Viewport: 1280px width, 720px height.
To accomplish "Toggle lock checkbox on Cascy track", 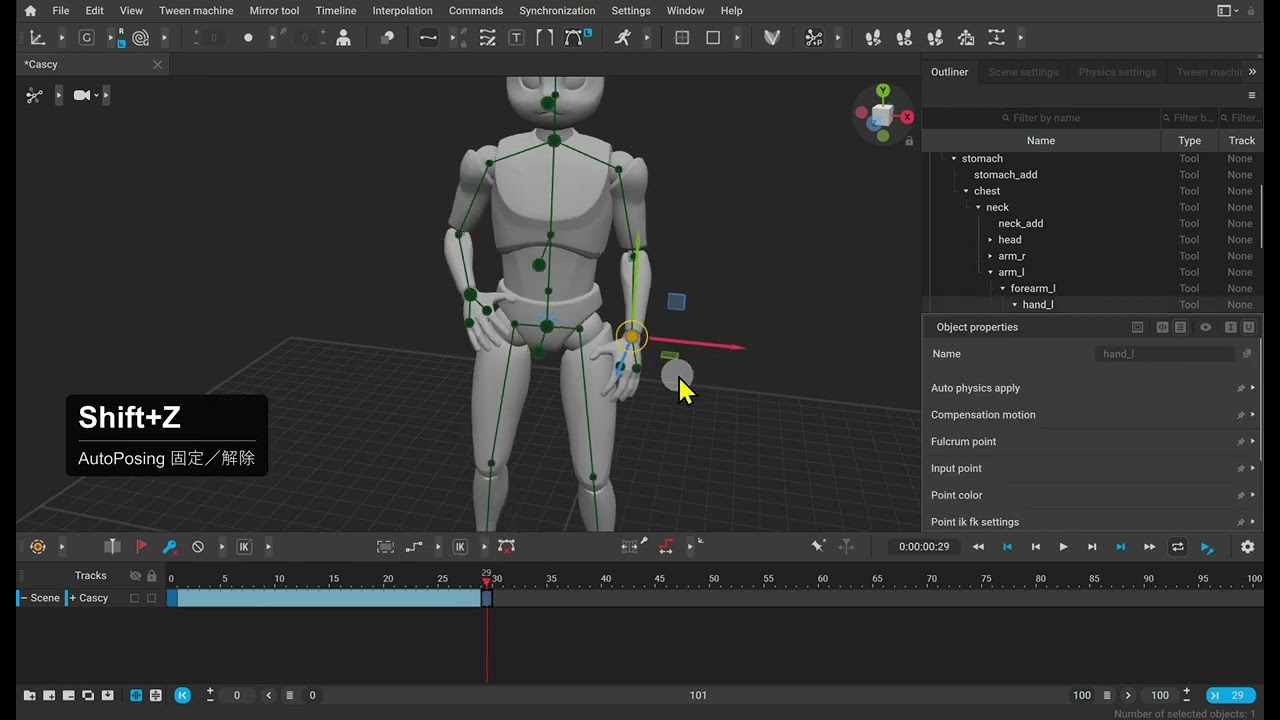I will tap(152, 598).
